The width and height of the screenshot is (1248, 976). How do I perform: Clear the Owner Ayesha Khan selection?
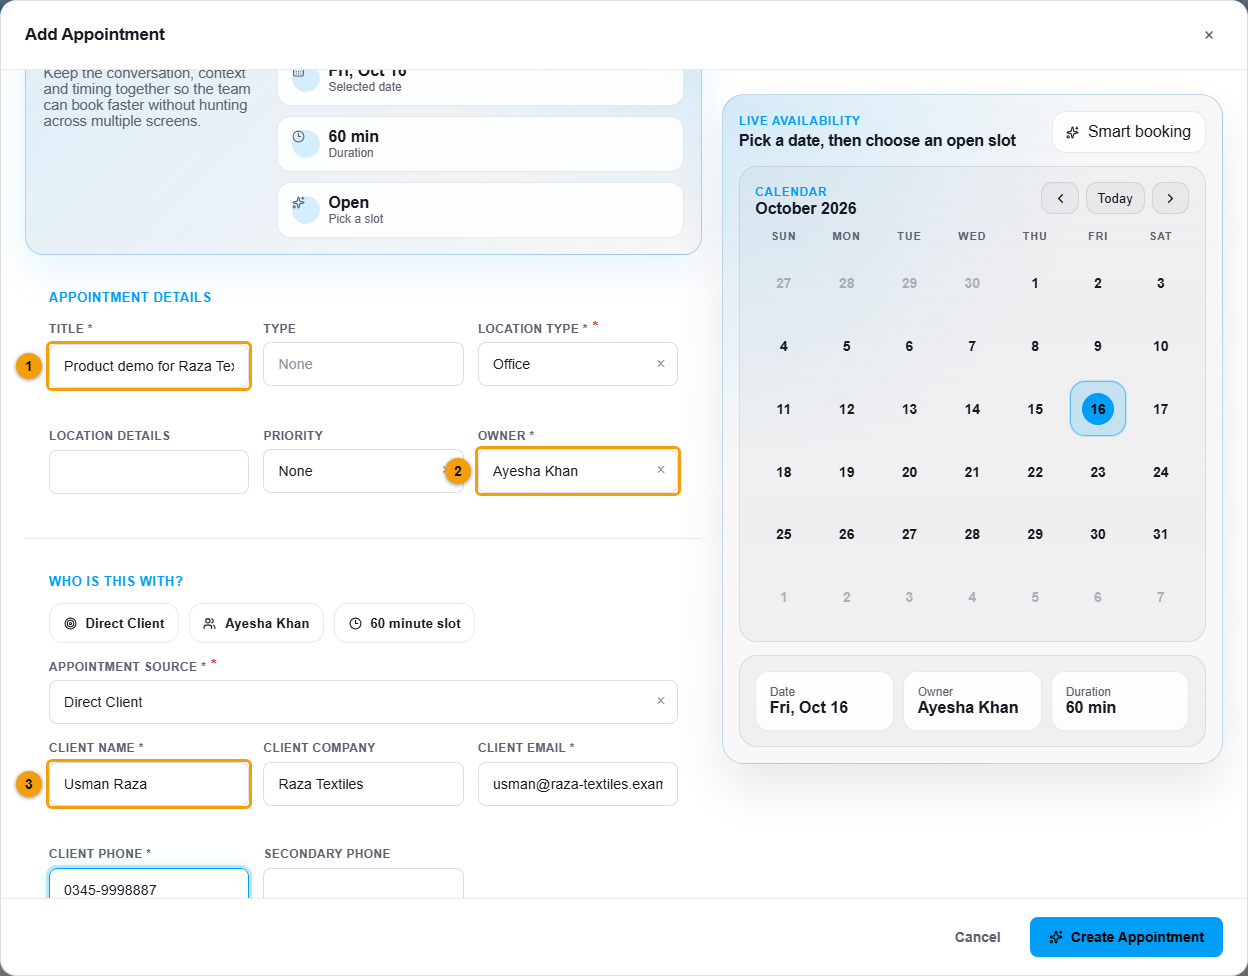click(660, 470)
